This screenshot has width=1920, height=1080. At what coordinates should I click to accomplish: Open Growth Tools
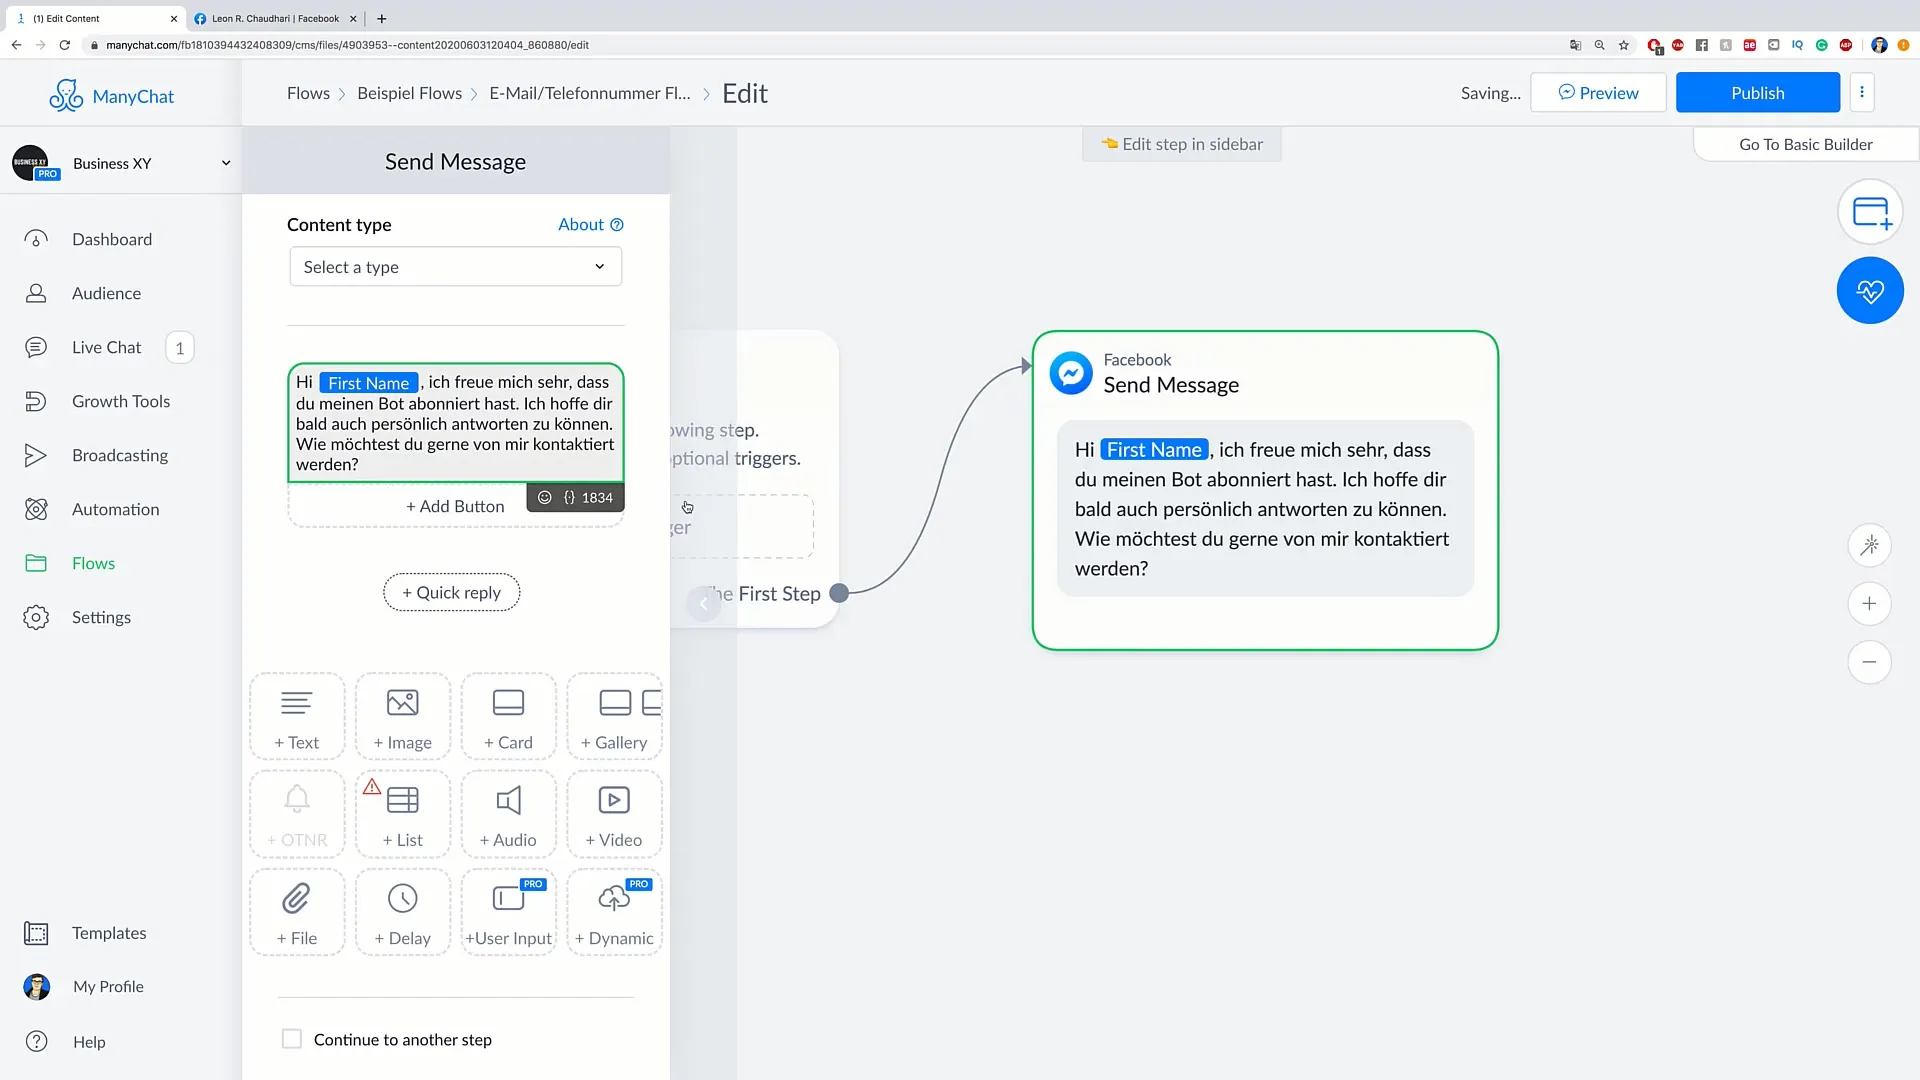point(121,401)
